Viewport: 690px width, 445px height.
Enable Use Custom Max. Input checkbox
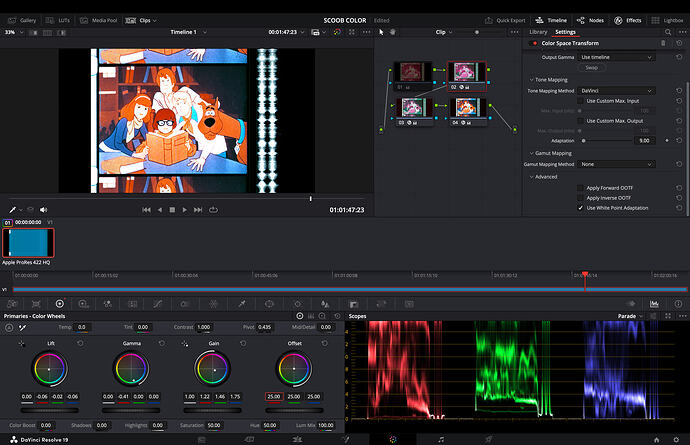[581, 101]
